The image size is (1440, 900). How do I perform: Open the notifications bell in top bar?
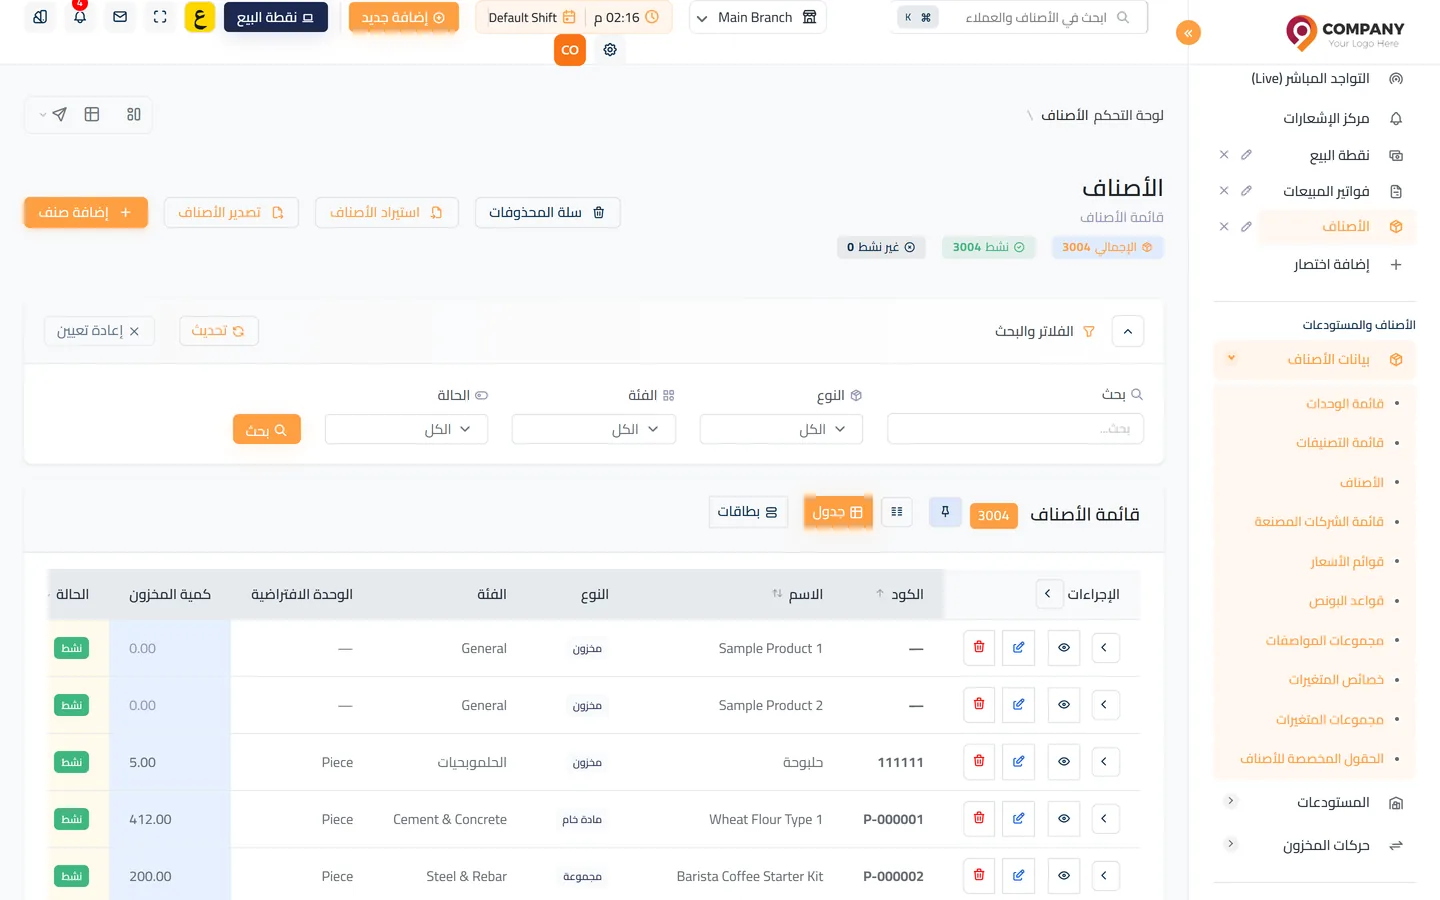(80, 17)
